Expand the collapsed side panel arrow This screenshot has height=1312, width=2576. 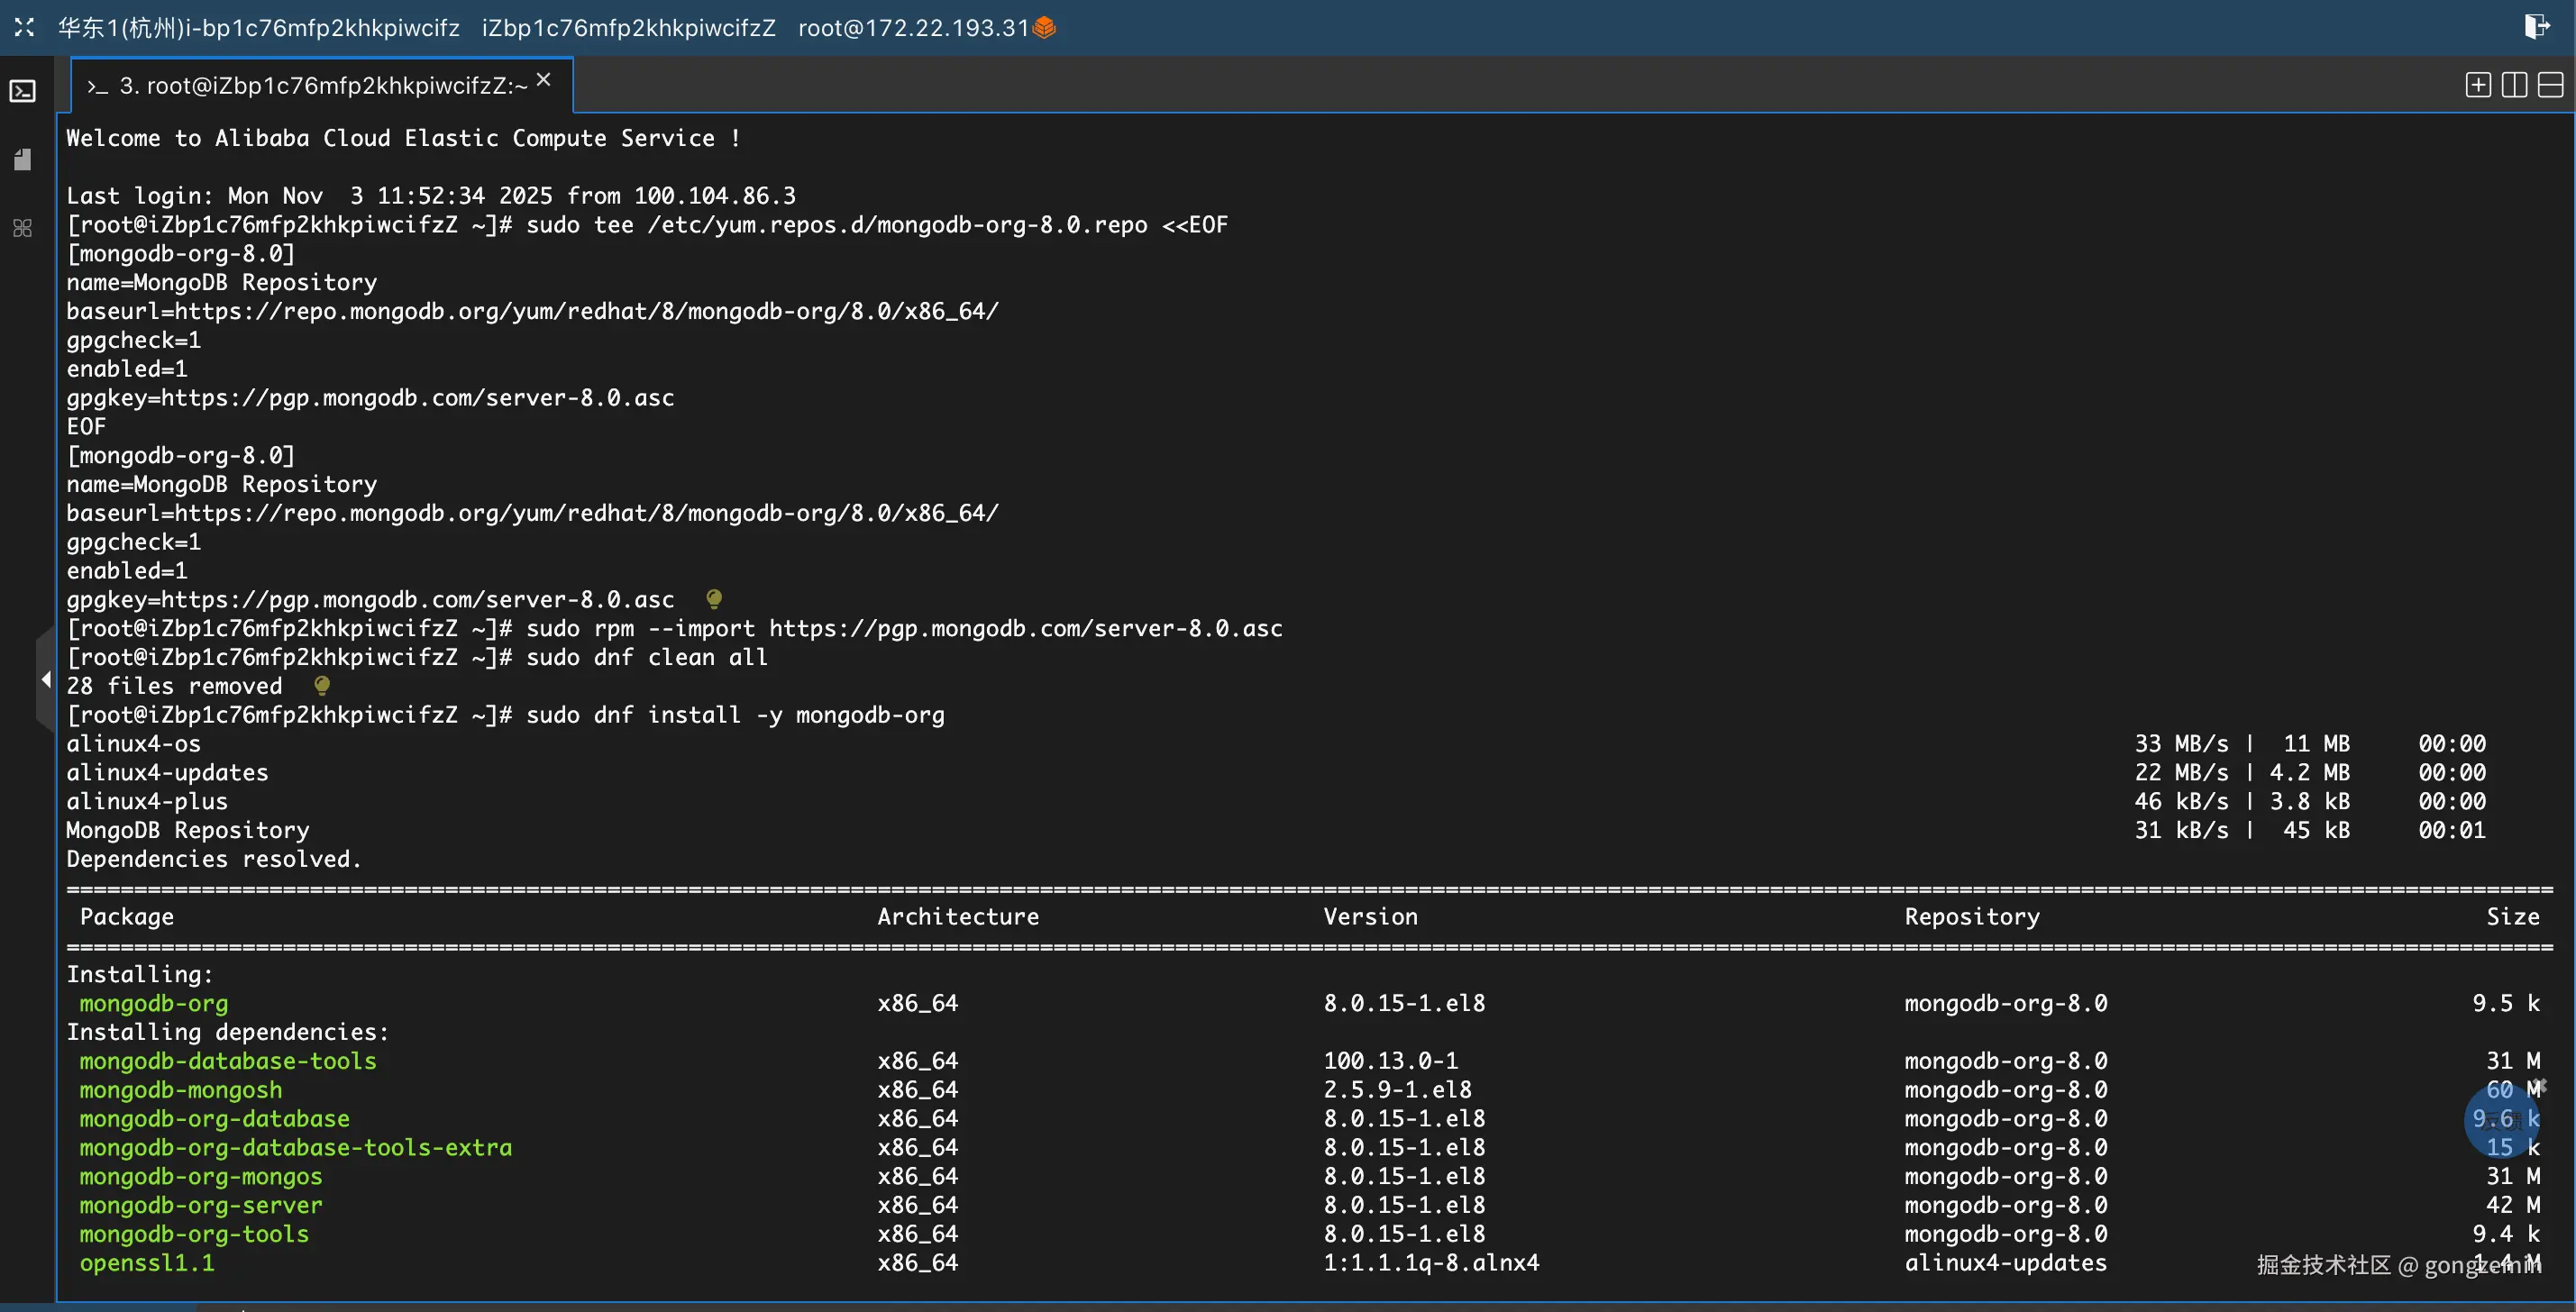point(45,680)
